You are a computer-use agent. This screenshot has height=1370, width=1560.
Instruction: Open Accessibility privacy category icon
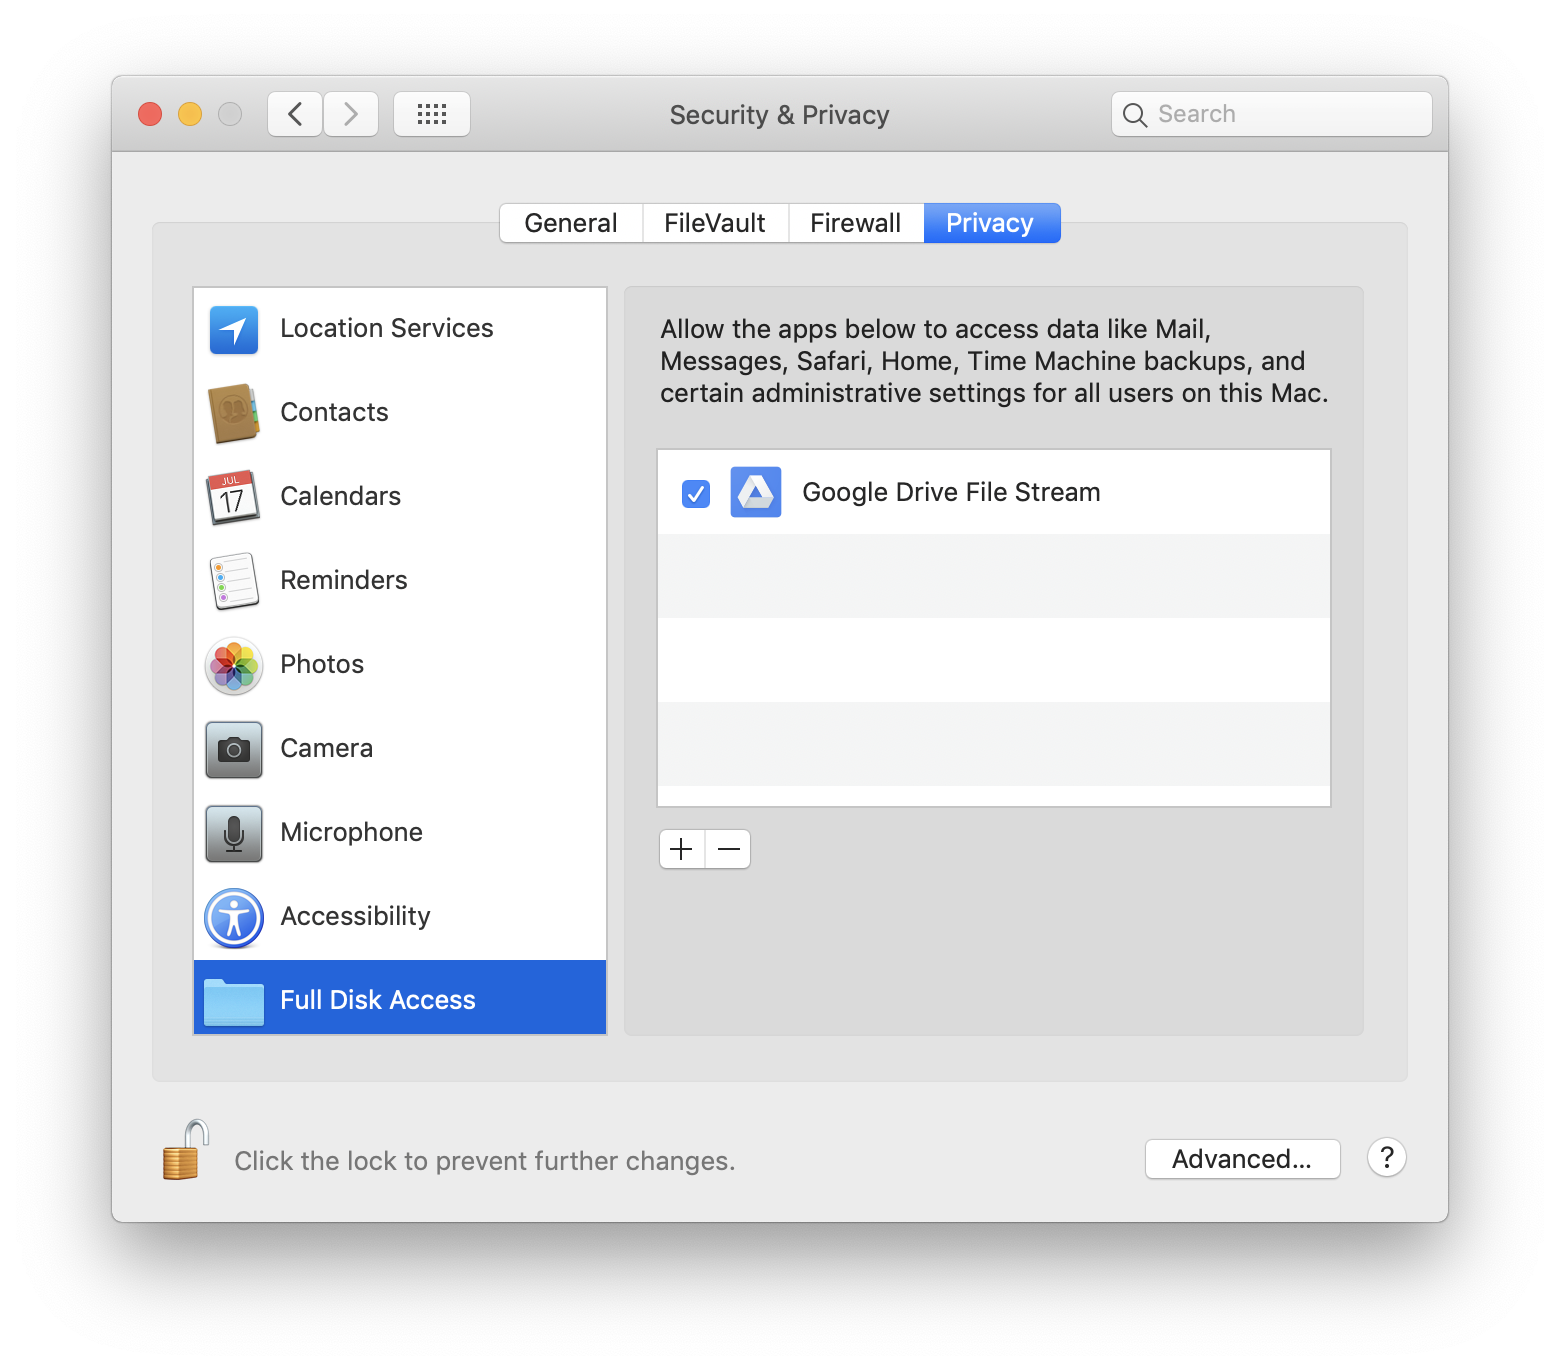[234, 917]
